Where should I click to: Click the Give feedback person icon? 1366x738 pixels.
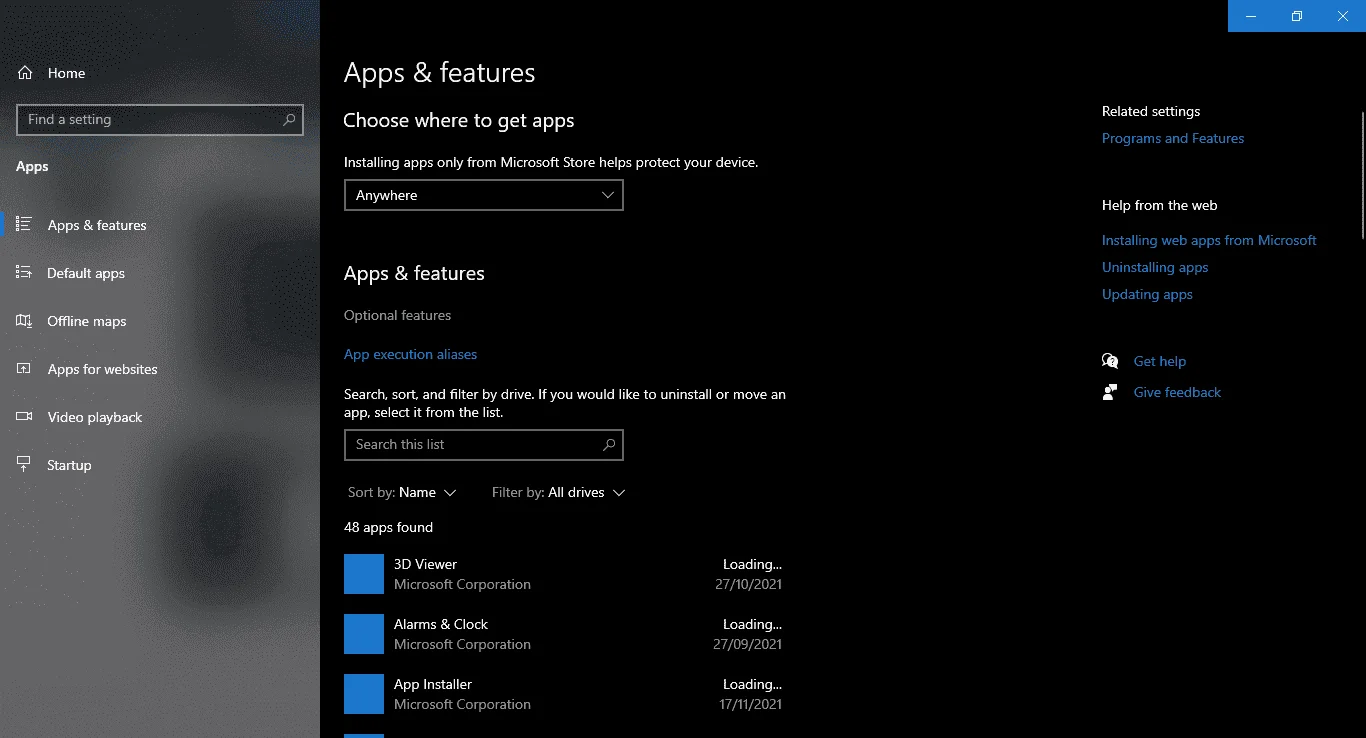point(1110,392)
